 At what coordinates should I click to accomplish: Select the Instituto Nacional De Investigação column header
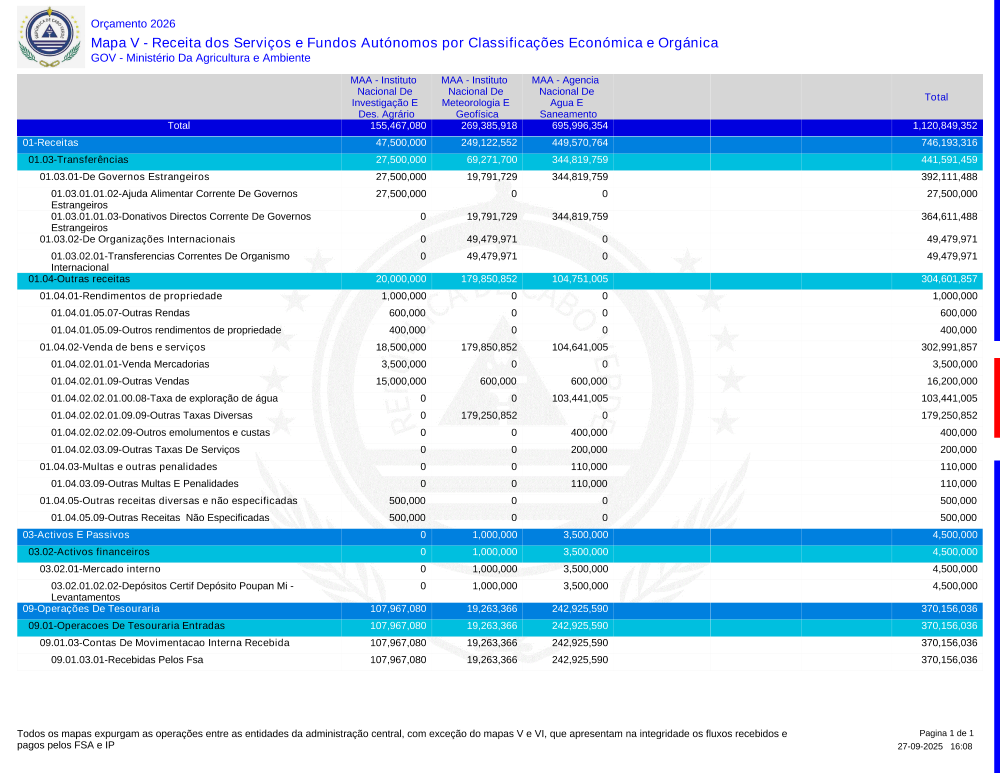[384, 97]
